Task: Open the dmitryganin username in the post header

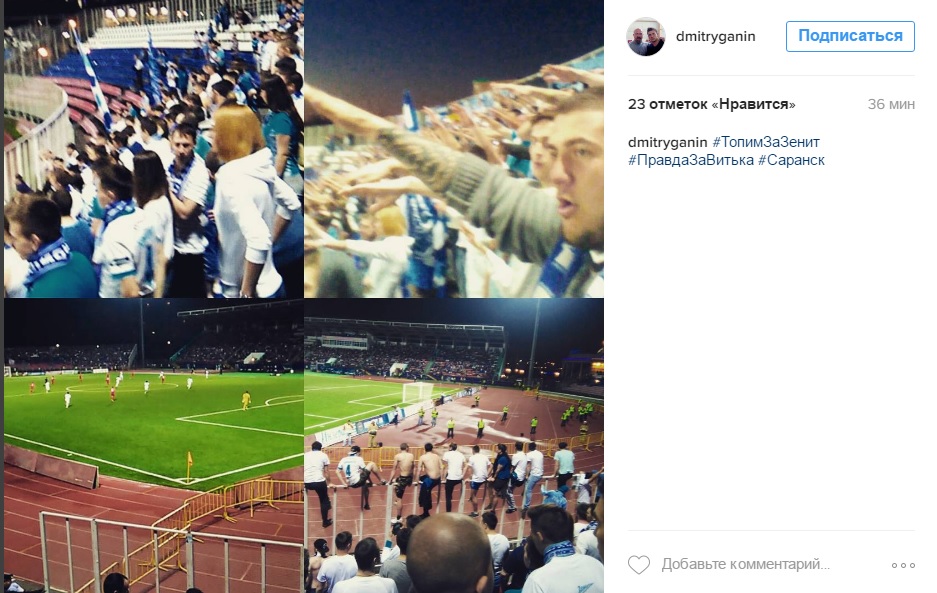Action: (715, 36)
